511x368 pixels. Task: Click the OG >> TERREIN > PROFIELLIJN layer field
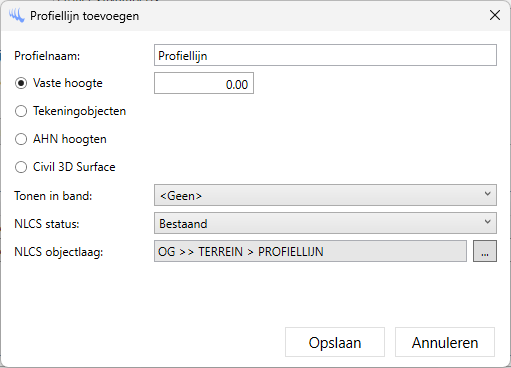click(310, 251)
